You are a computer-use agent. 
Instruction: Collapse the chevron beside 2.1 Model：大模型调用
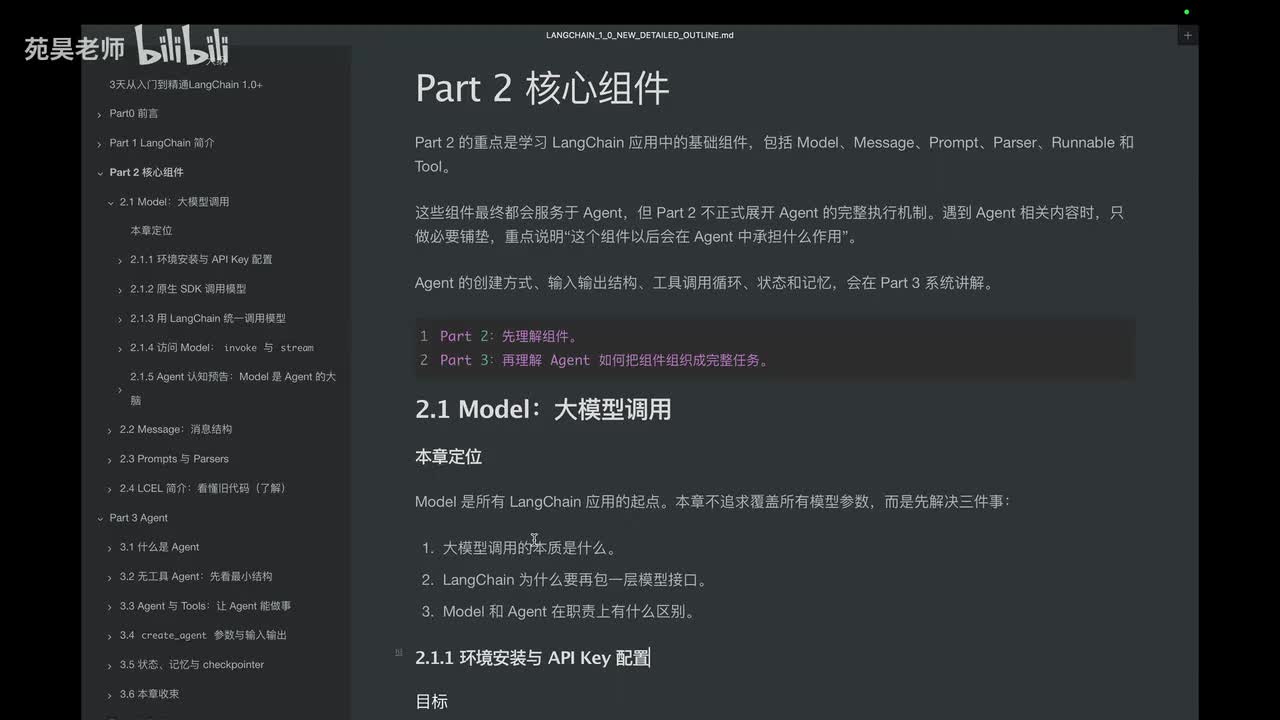tap(110, 203)
